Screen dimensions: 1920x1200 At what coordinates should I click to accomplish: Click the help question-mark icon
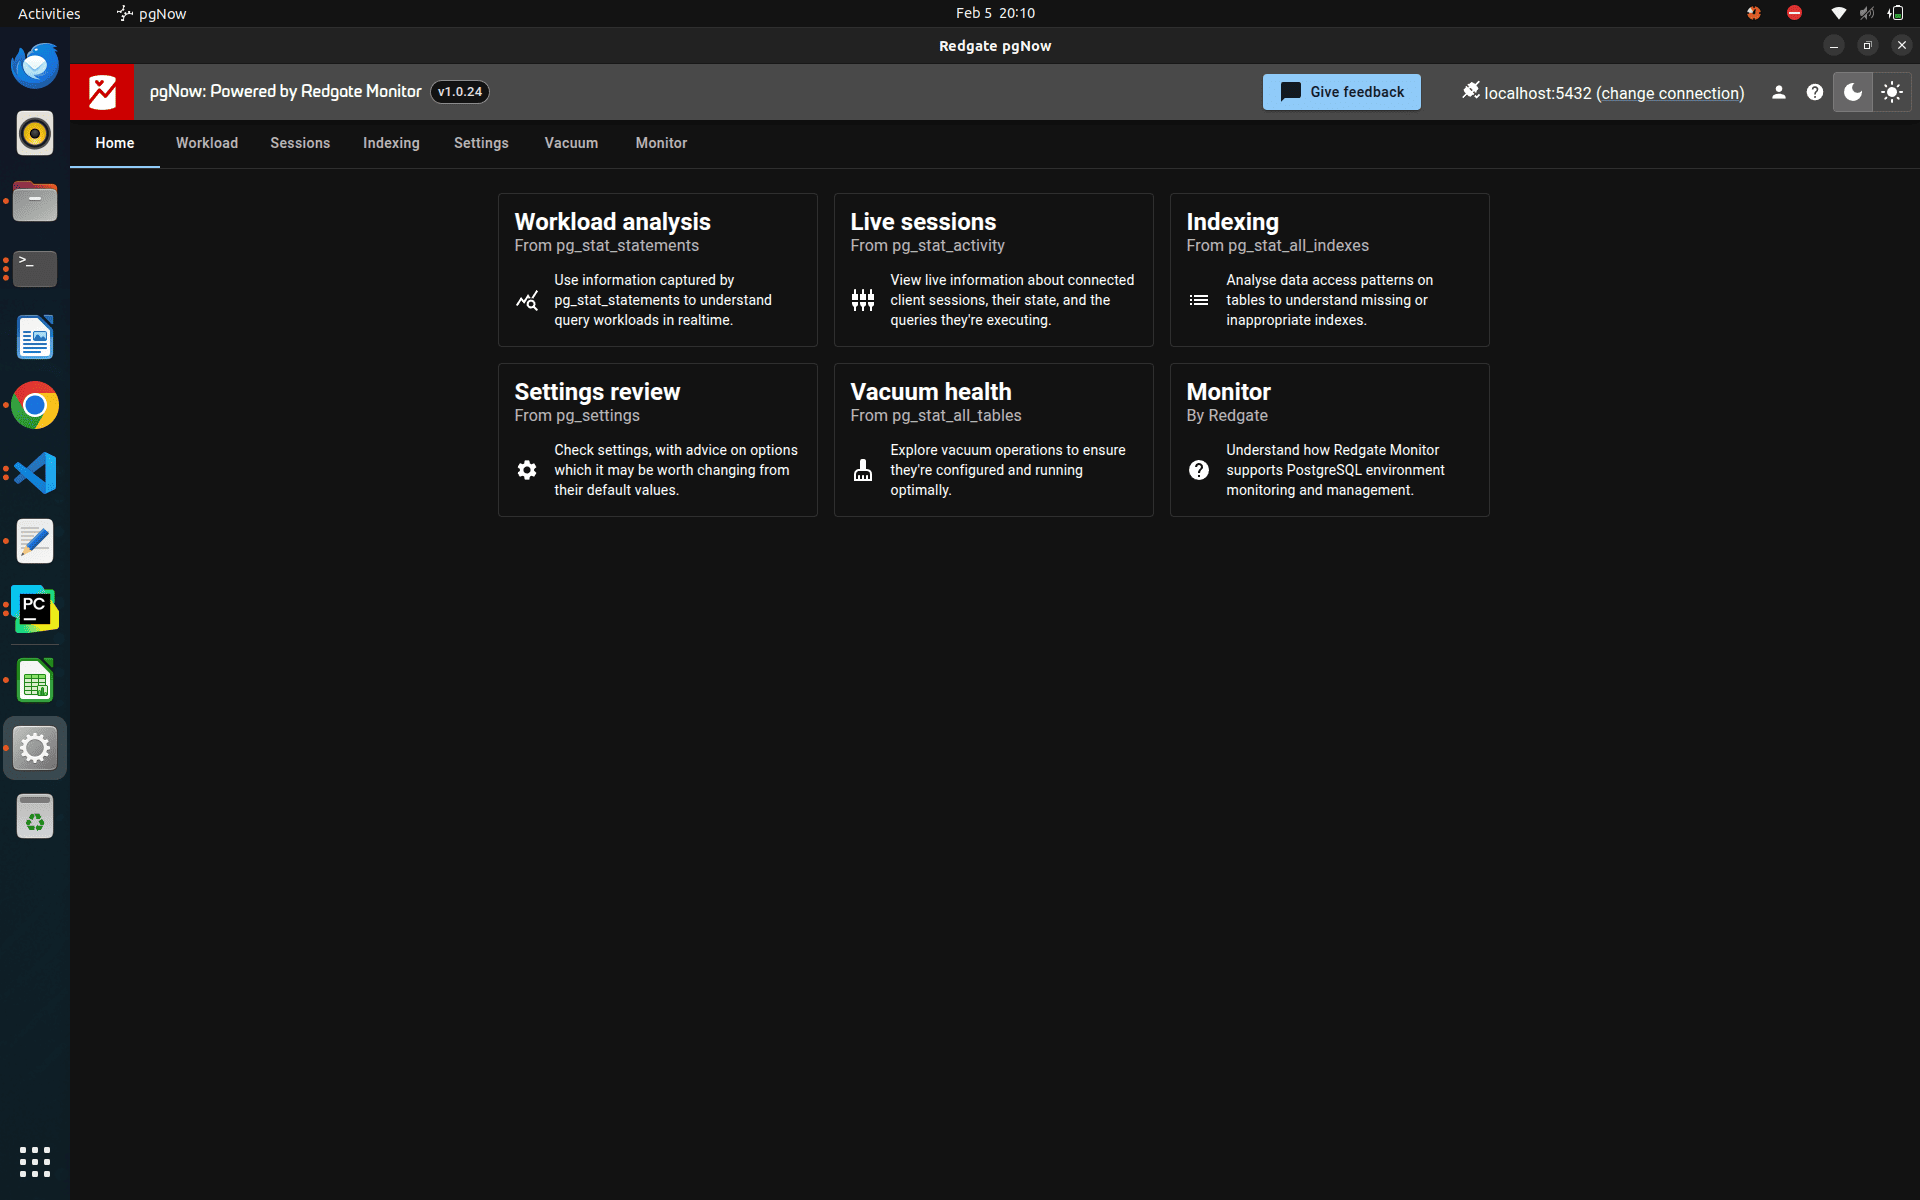1815,92
